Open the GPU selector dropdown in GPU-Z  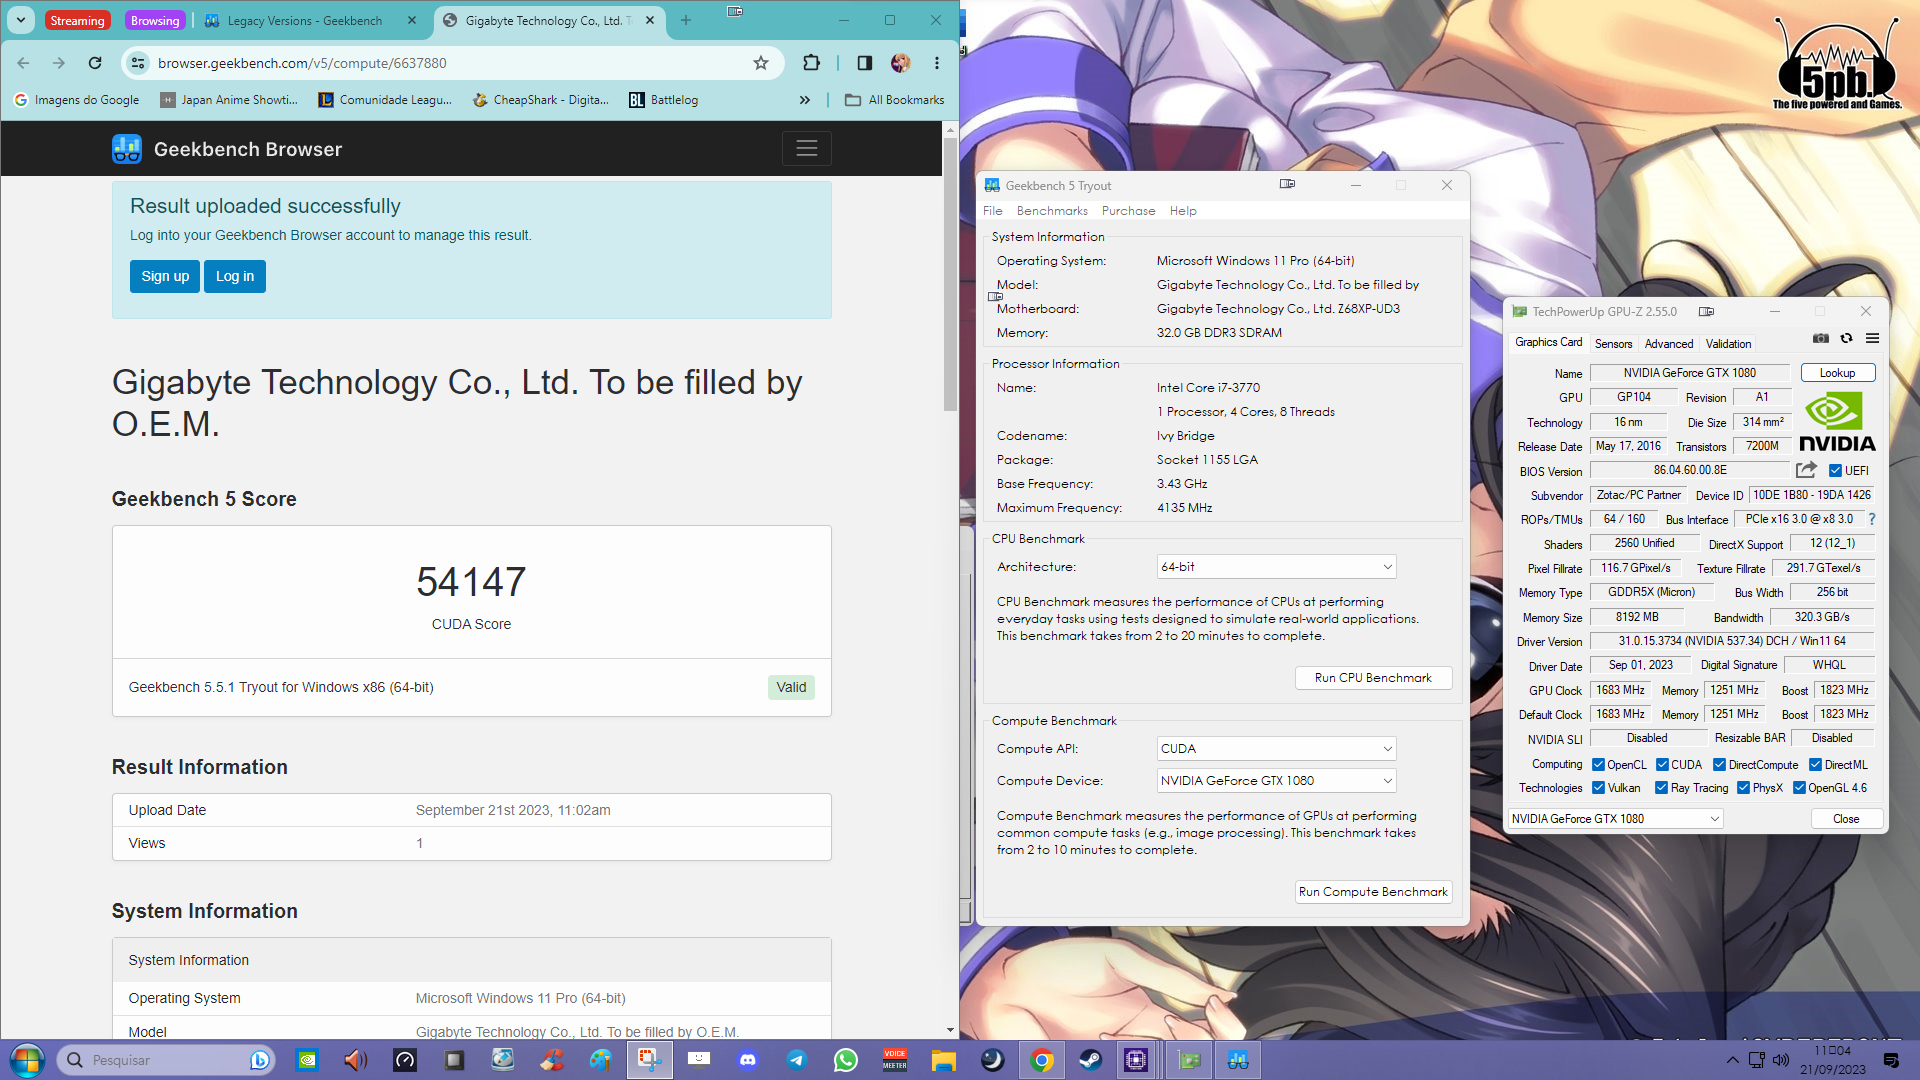(1615, 819)
